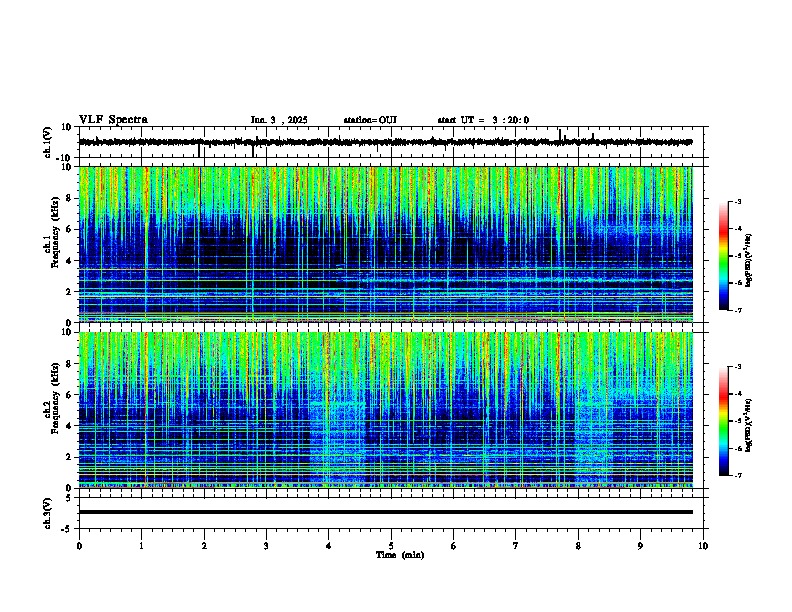Click the ch.2 colorbar 'log(PSD)' label
This screenshot has width=792, height=612.
748,425
